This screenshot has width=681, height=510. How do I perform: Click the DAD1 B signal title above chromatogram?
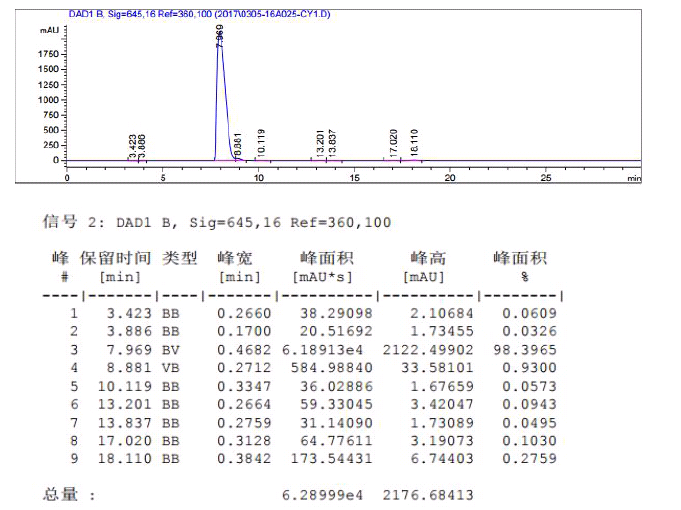(x=200, y=14)
